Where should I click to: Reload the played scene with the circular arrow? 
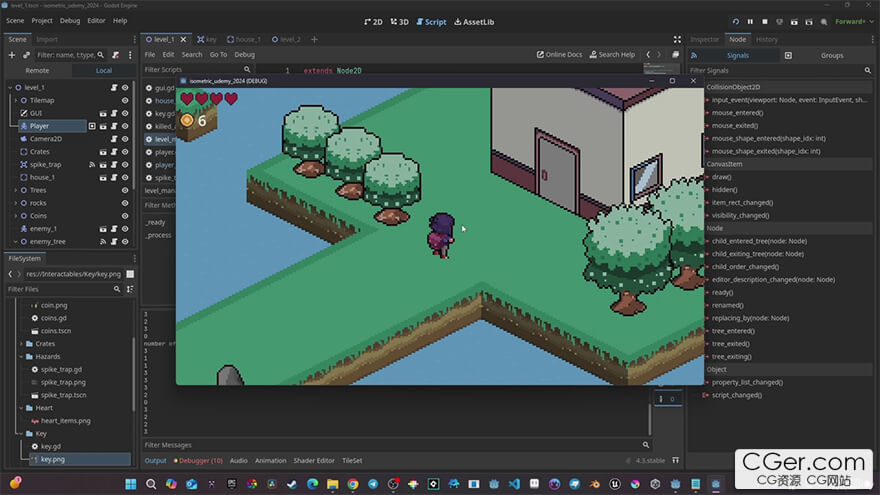coord(735,22)
